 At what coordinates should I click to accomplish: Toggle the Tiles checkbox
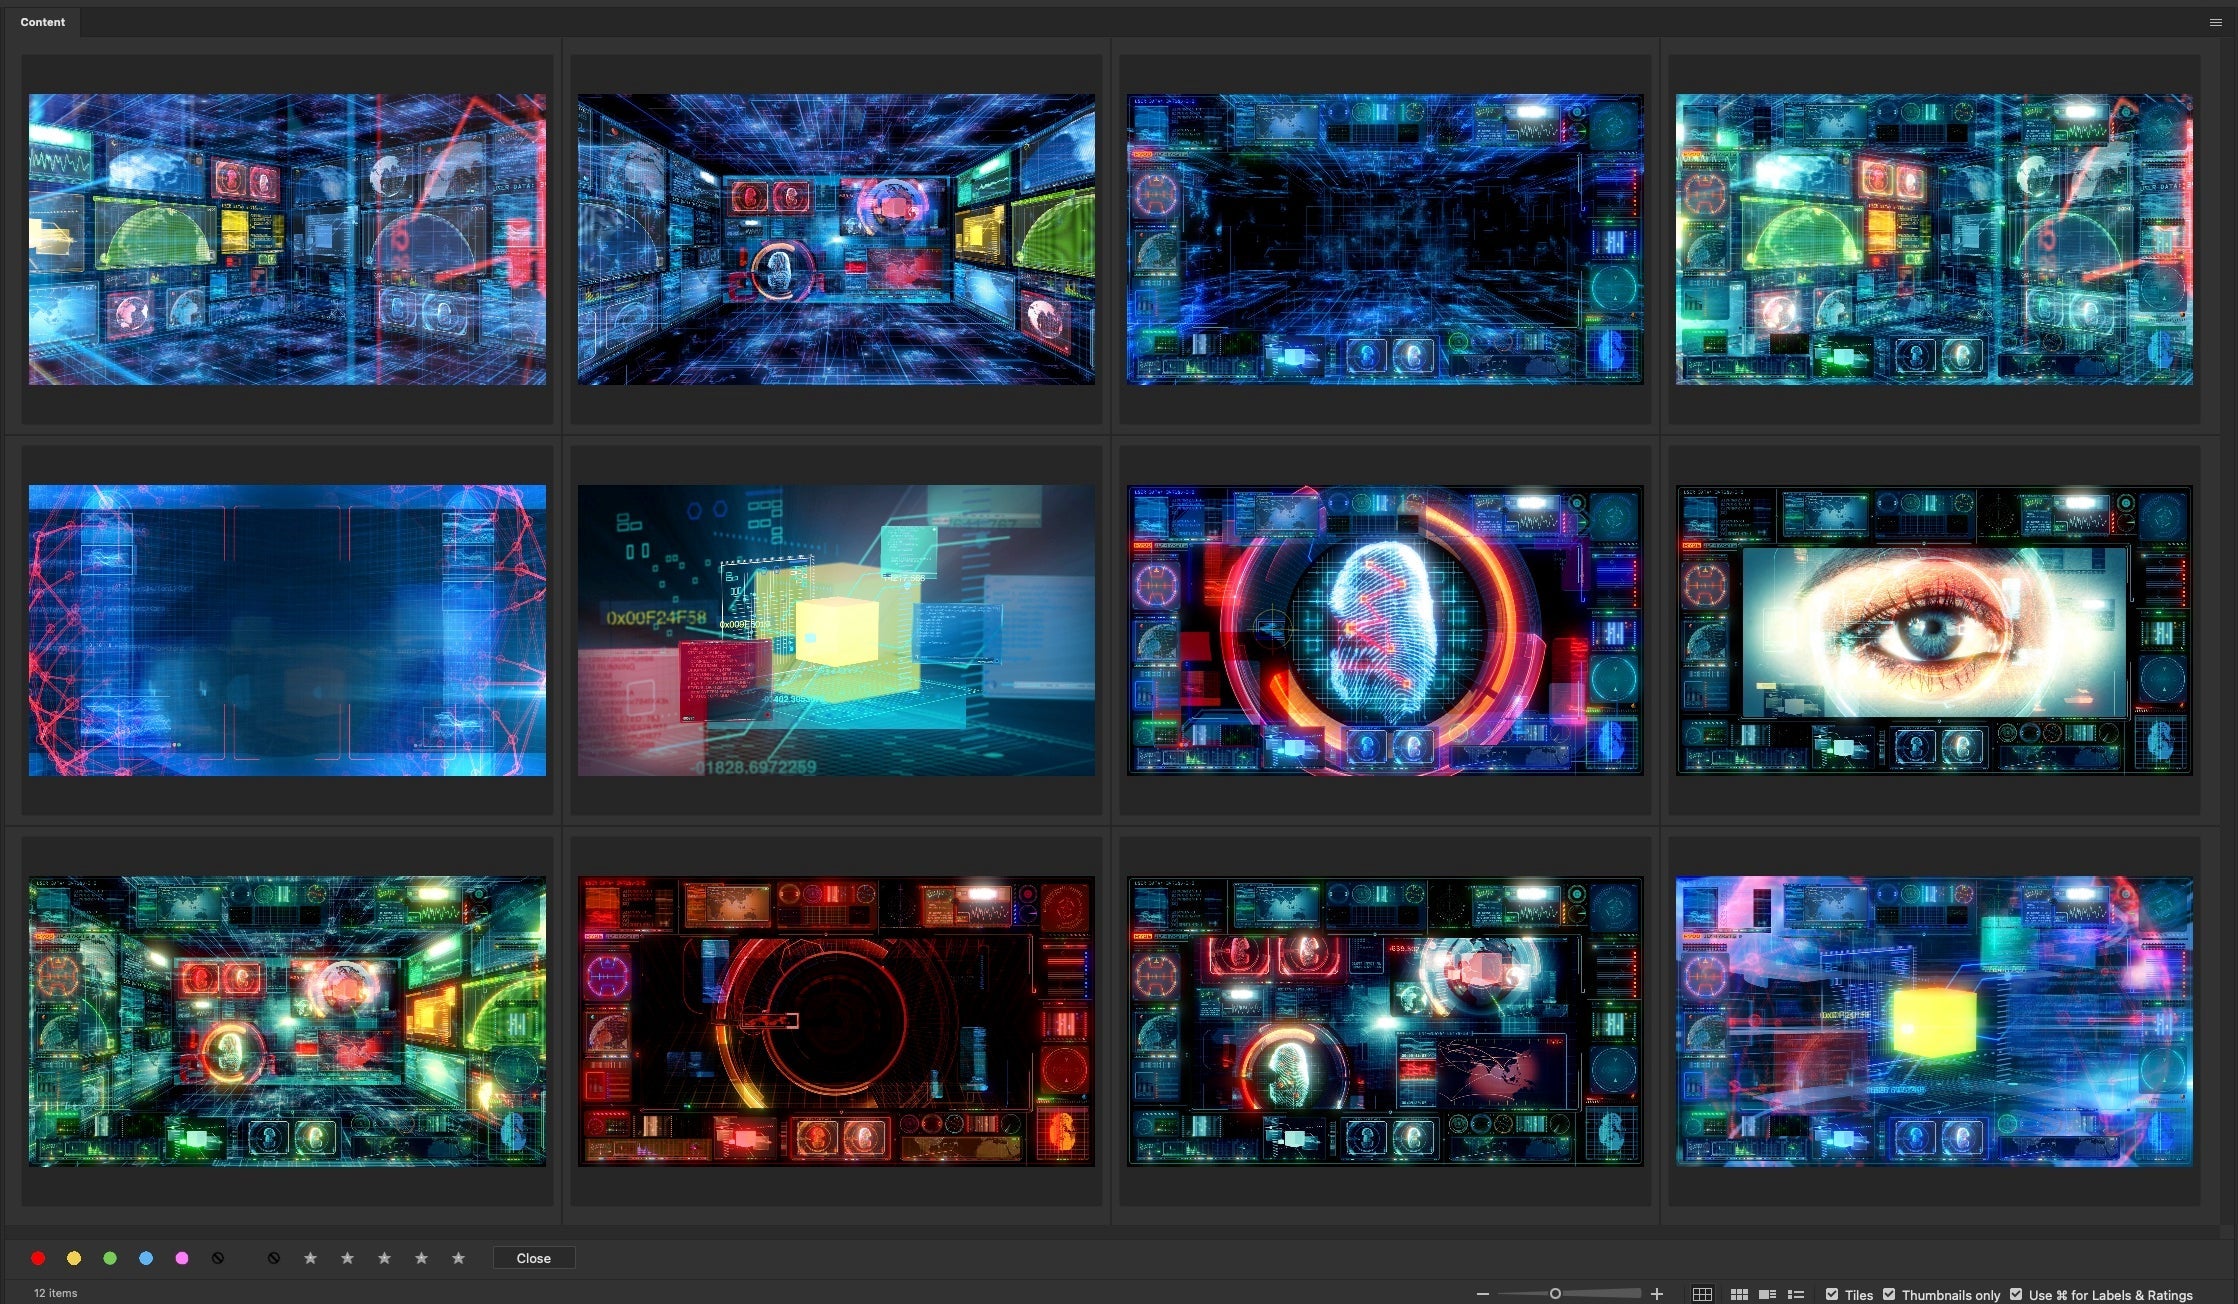1831,1293
